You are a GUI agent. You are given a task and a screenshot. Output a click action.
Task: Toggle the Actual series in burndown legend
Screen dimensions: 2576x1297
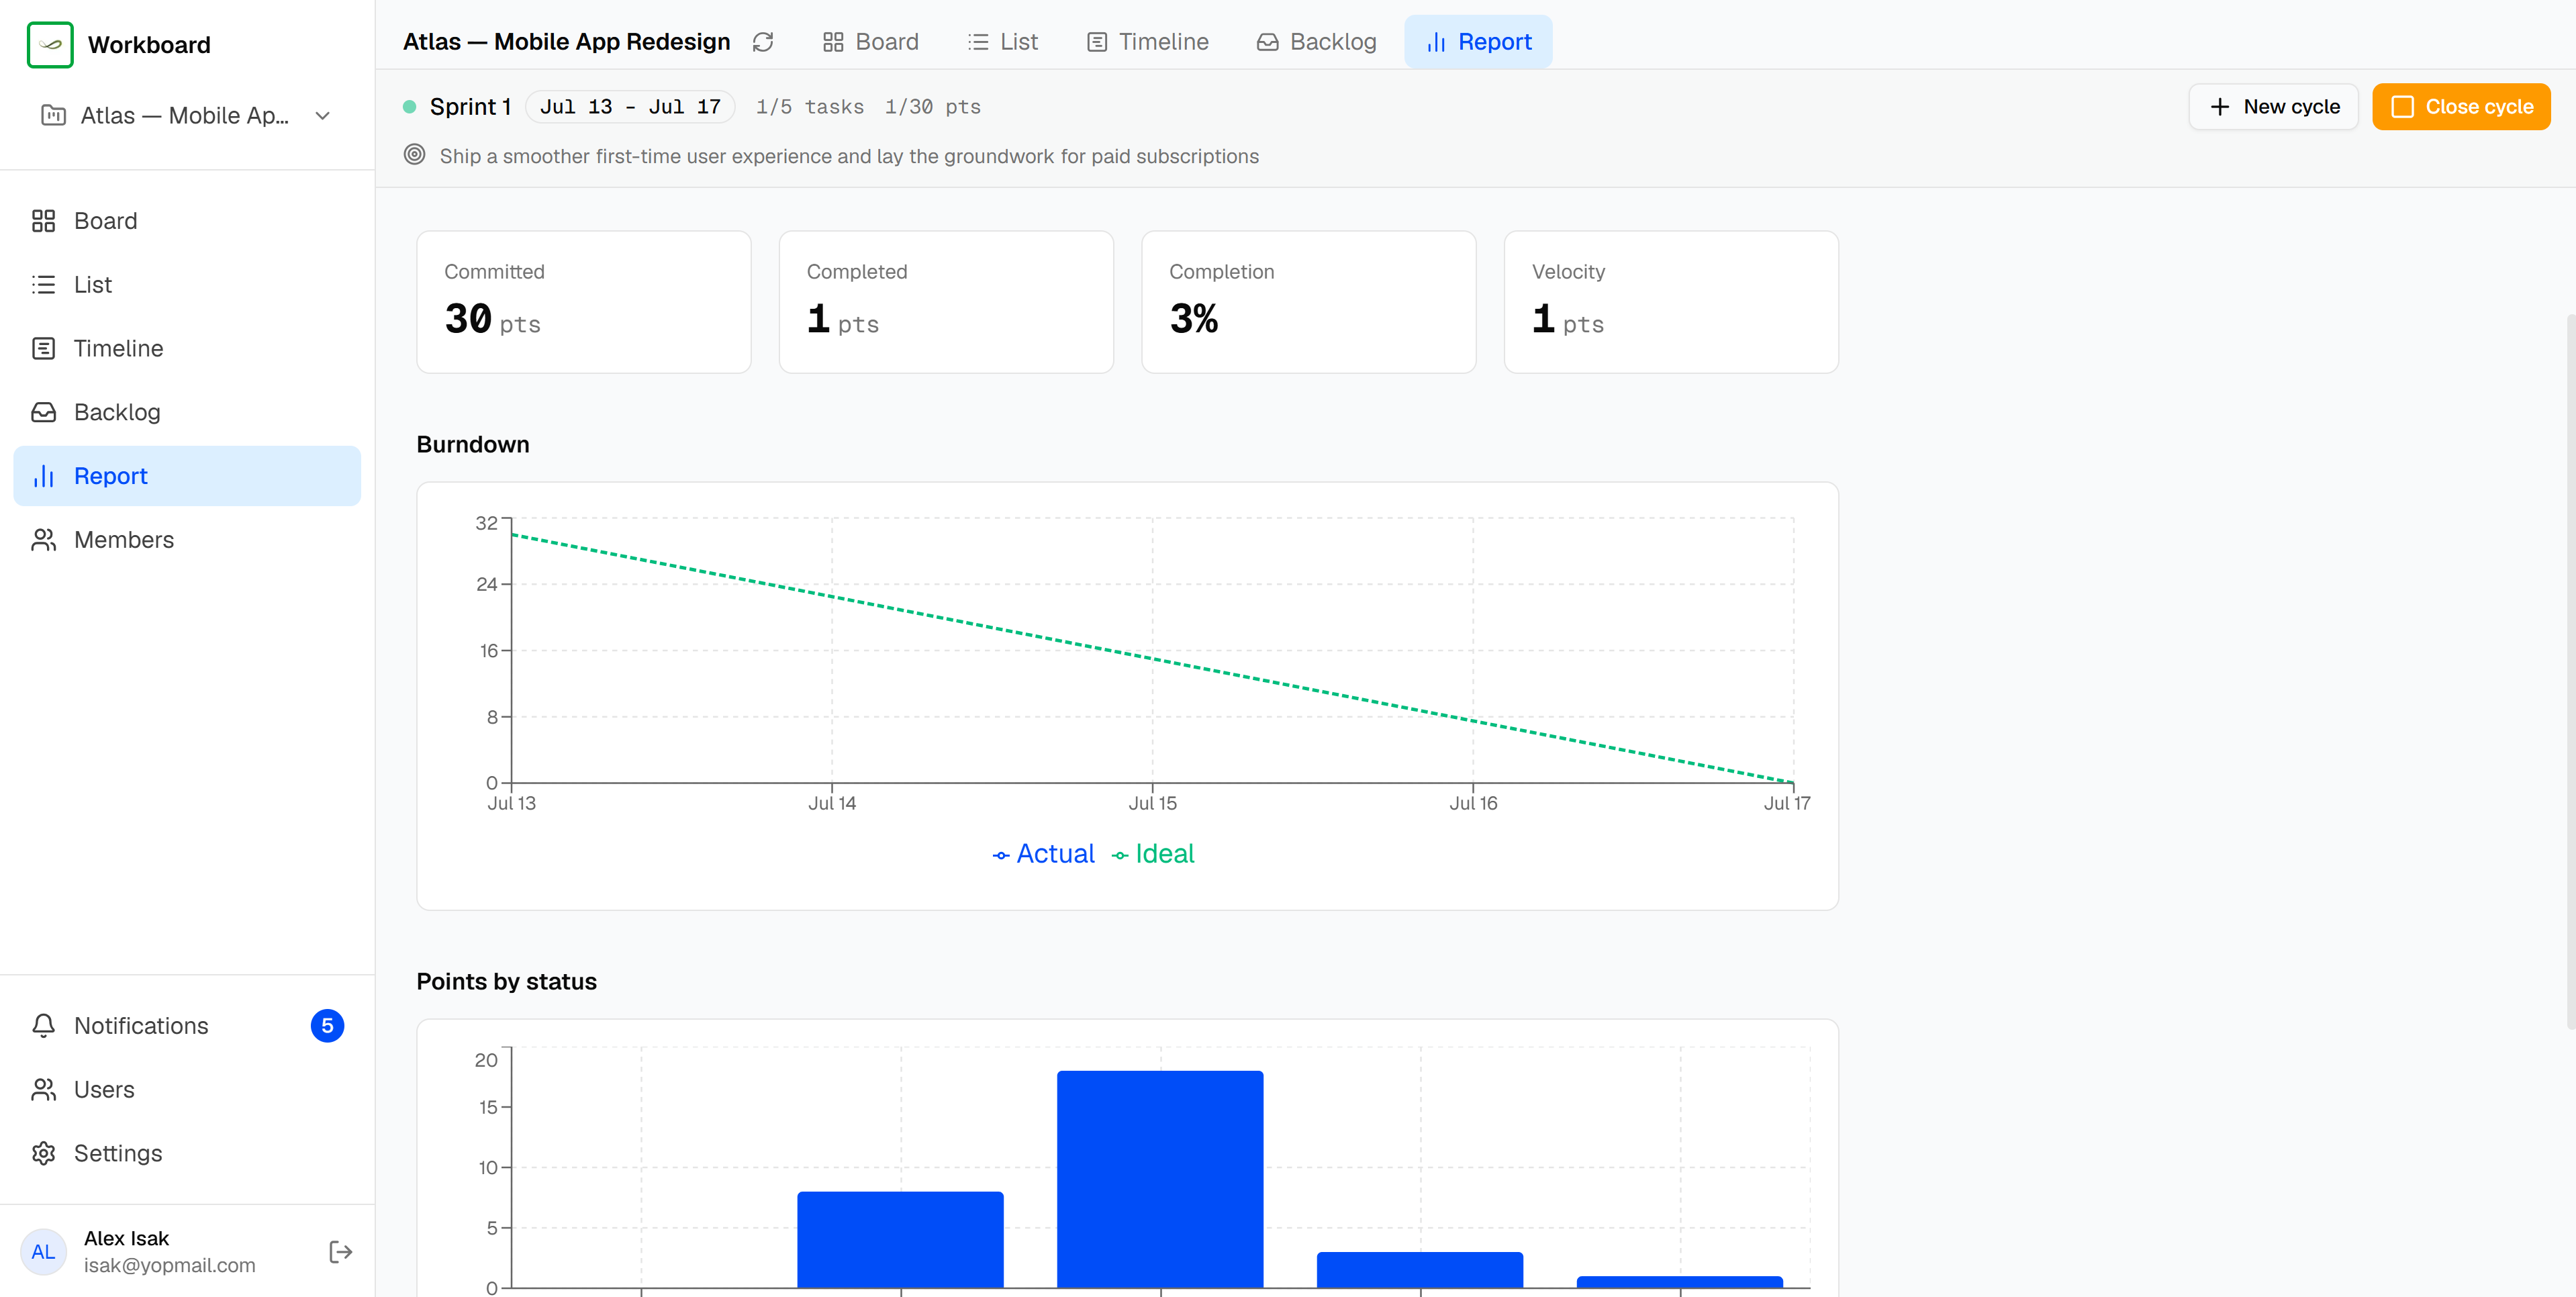[1043, 854]
